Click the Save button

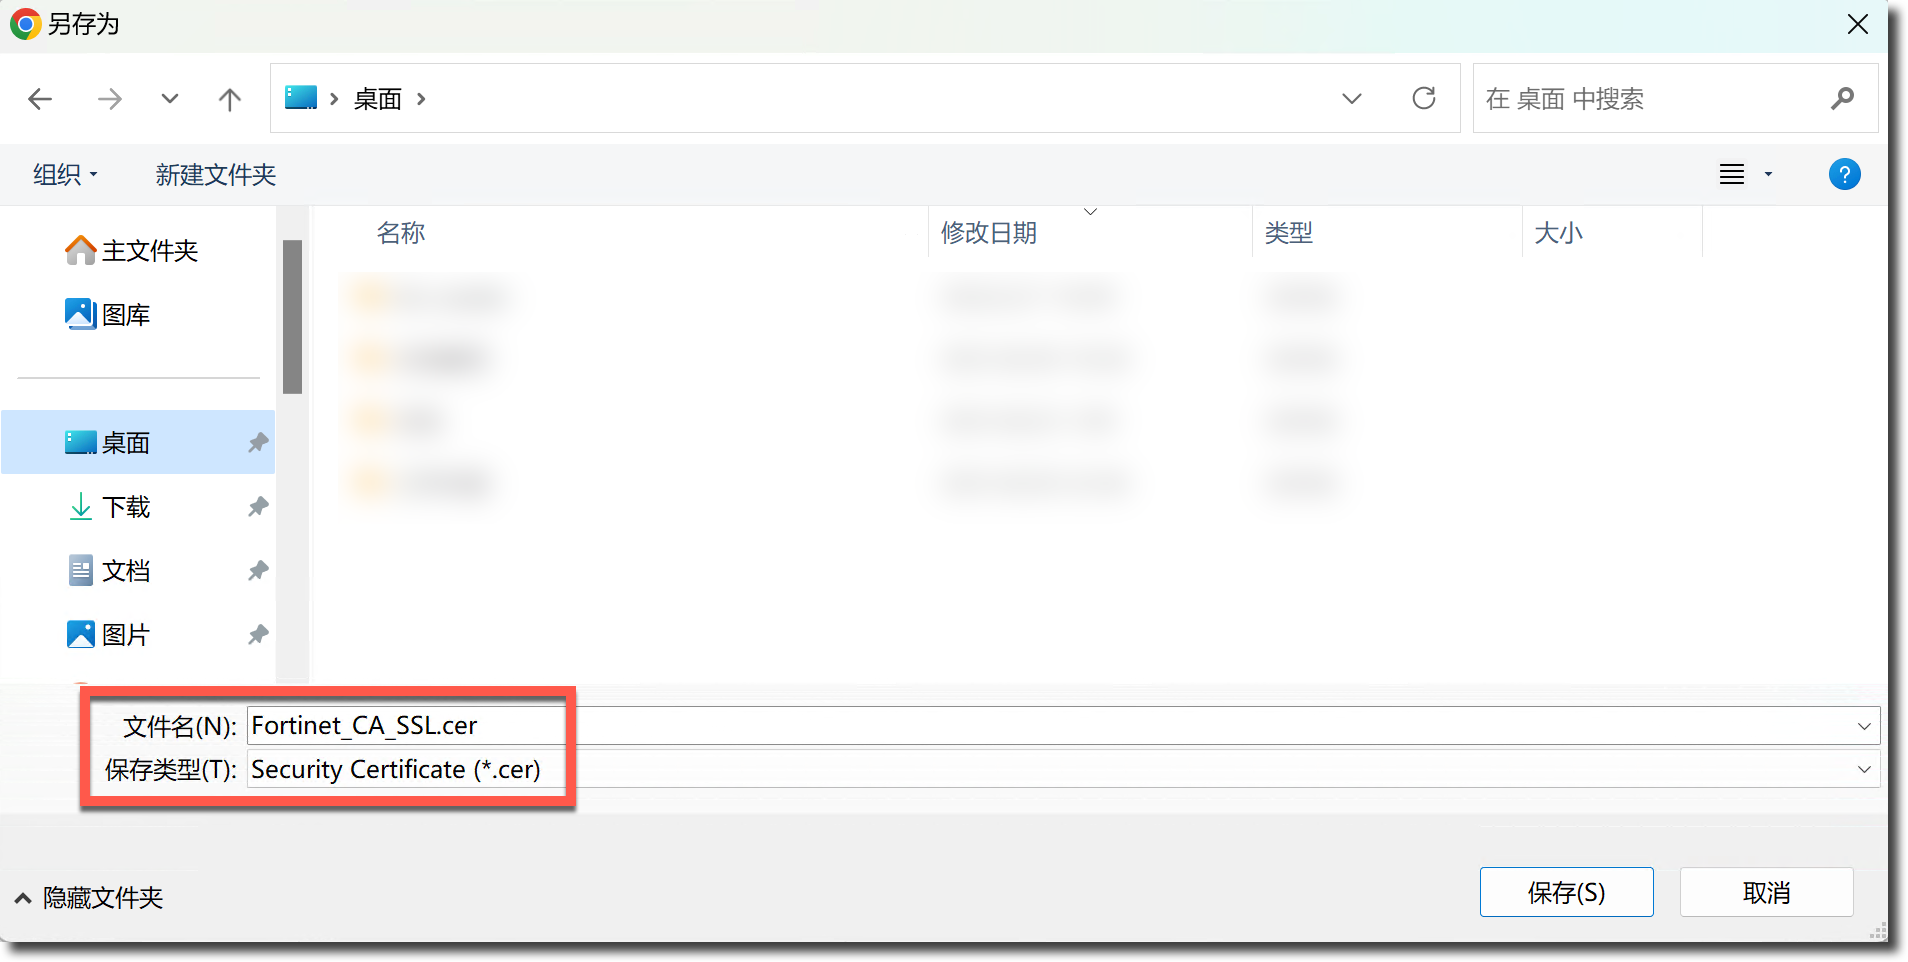pyautogui.click(x=1566, y=892)
